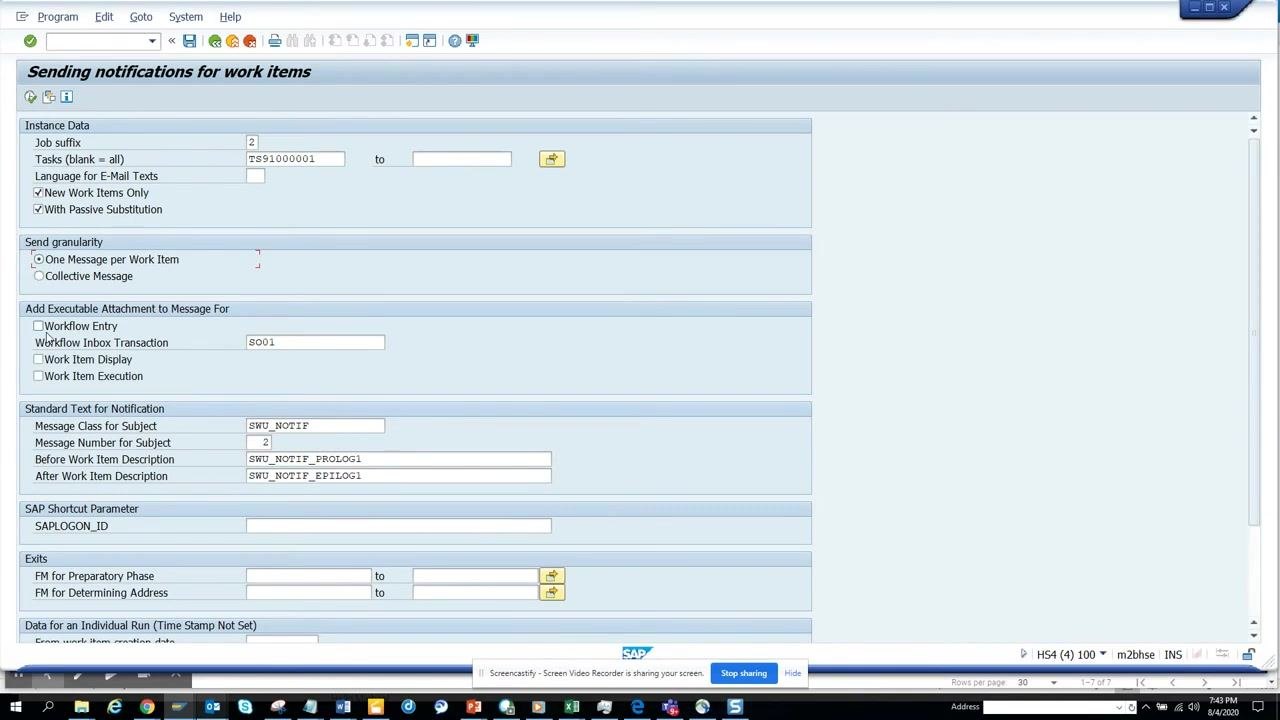Click the Stop sharing button
Screen dimensions: 1280x720
point(744,673)
